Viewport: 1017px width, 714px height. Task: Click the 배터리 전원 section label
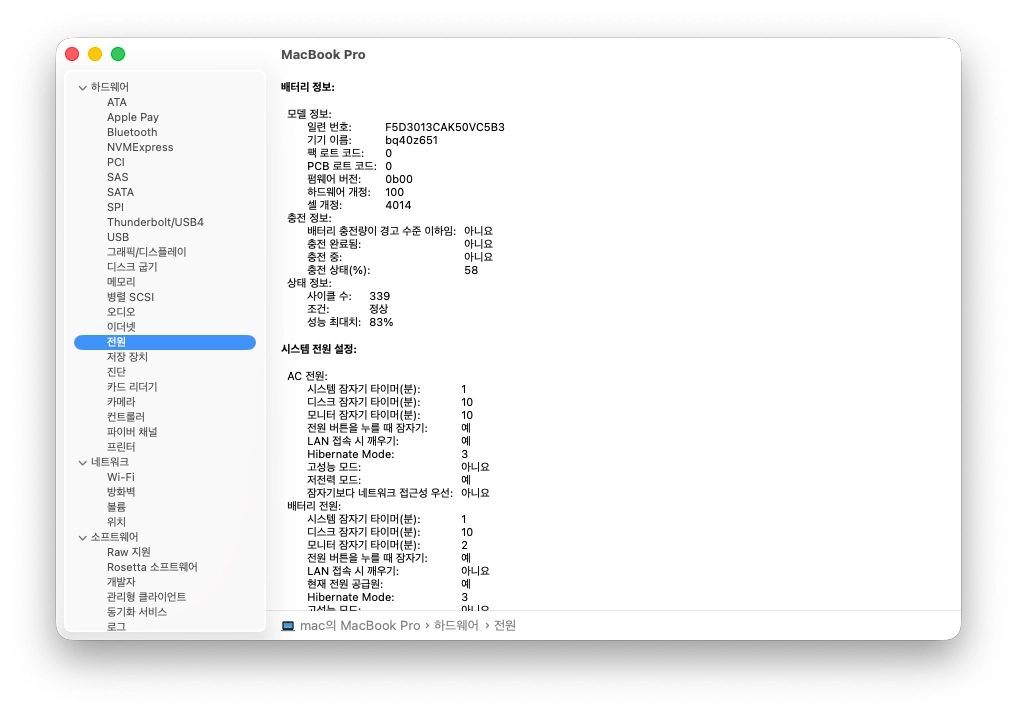click(x=314, y=506)
